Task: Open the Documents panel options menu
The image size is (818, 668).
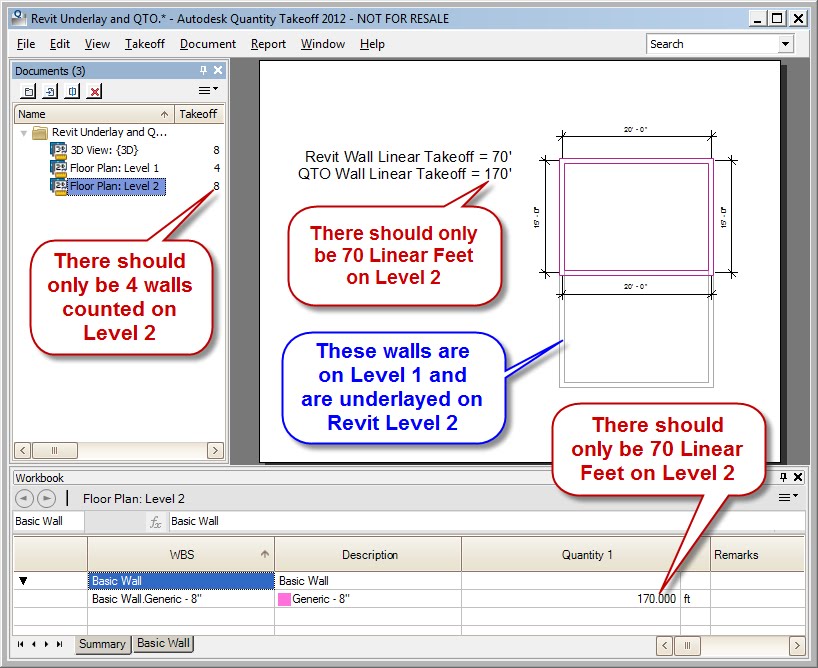Action: coord(206,89)
